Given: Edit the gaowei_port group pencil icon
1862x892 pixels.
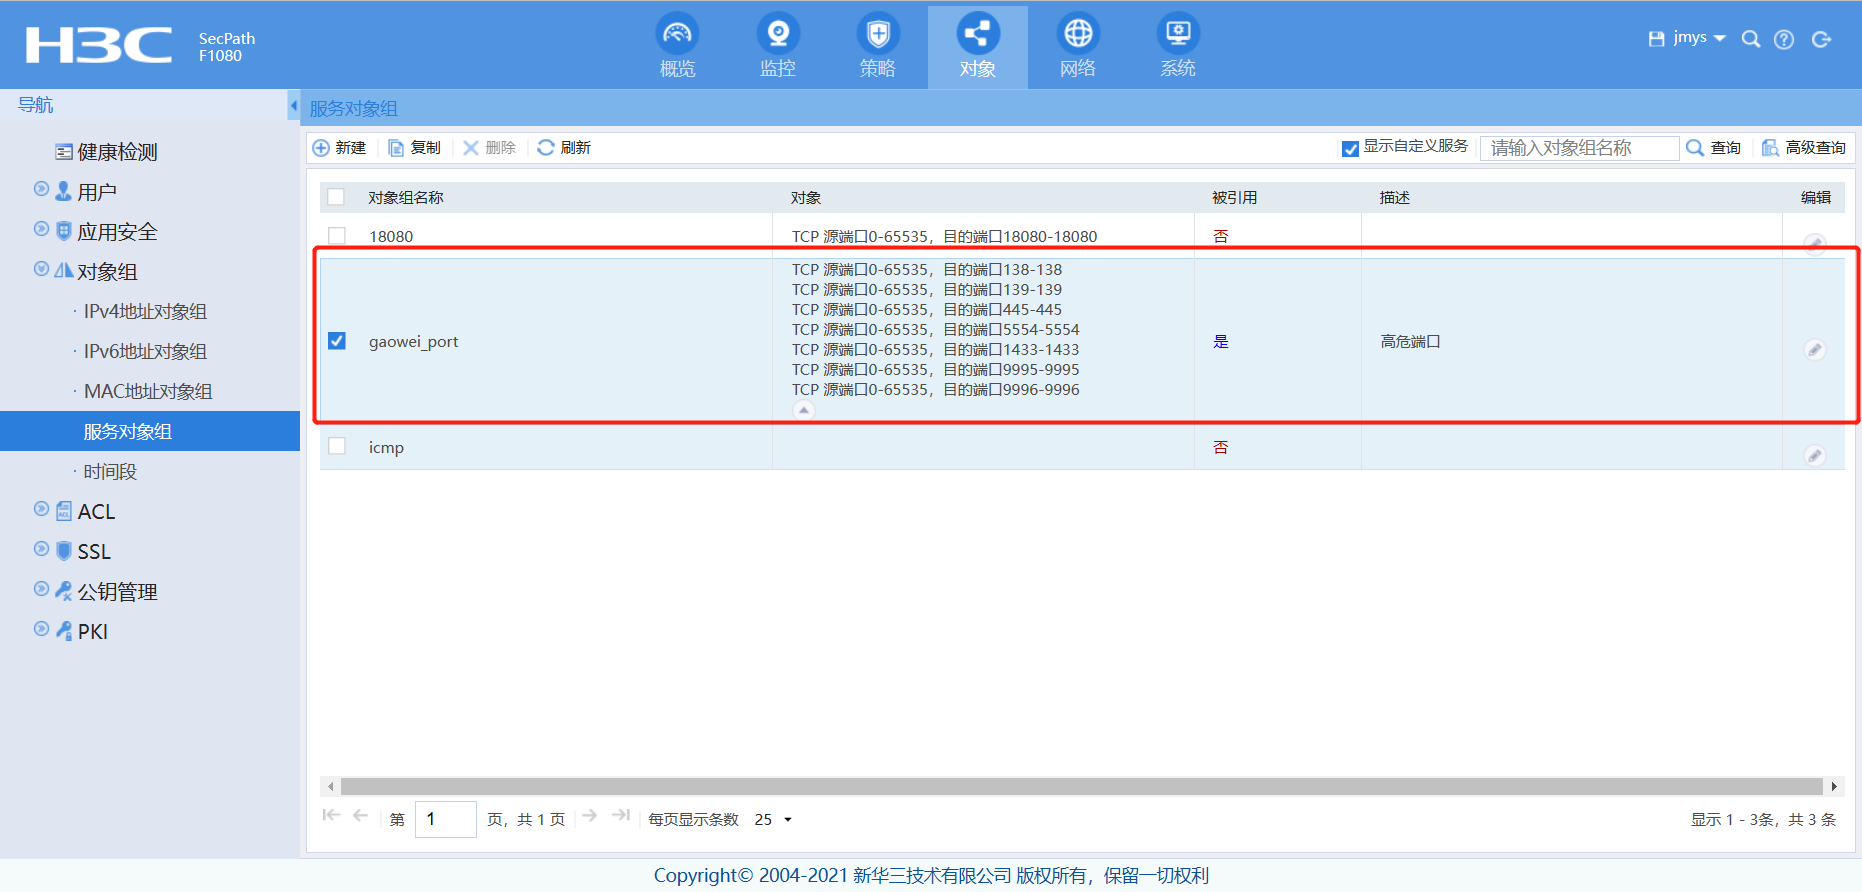Looking at the screenshot, I should [x=1814, y=349].
